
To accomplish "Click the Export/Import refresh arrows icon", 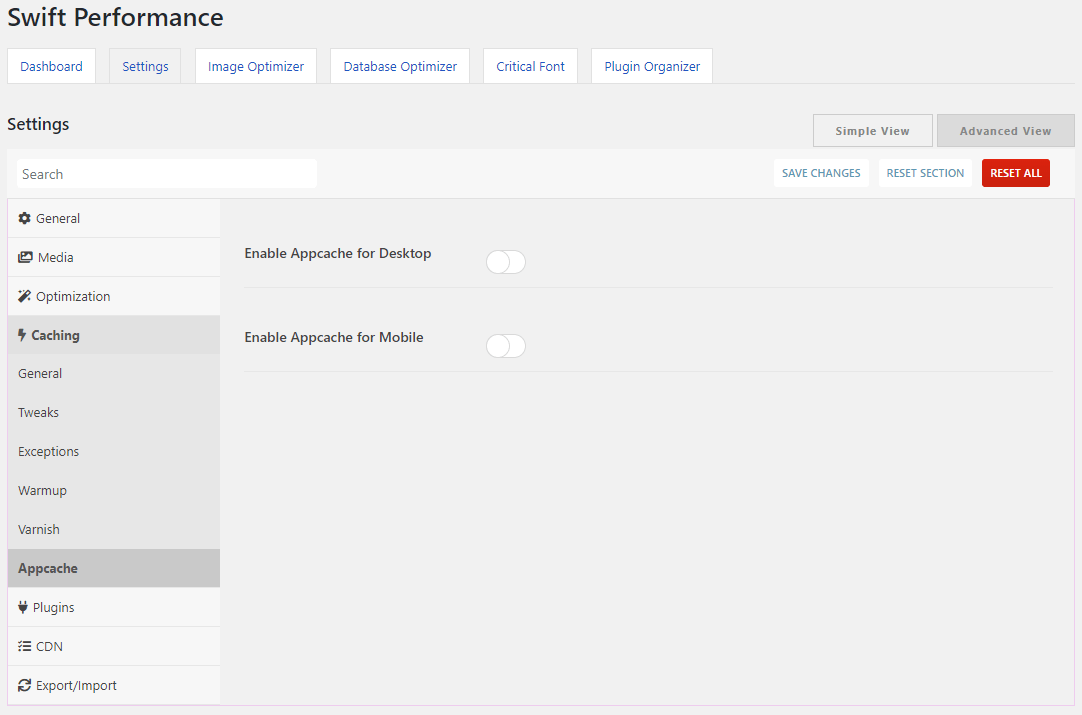I will (24, 685).
